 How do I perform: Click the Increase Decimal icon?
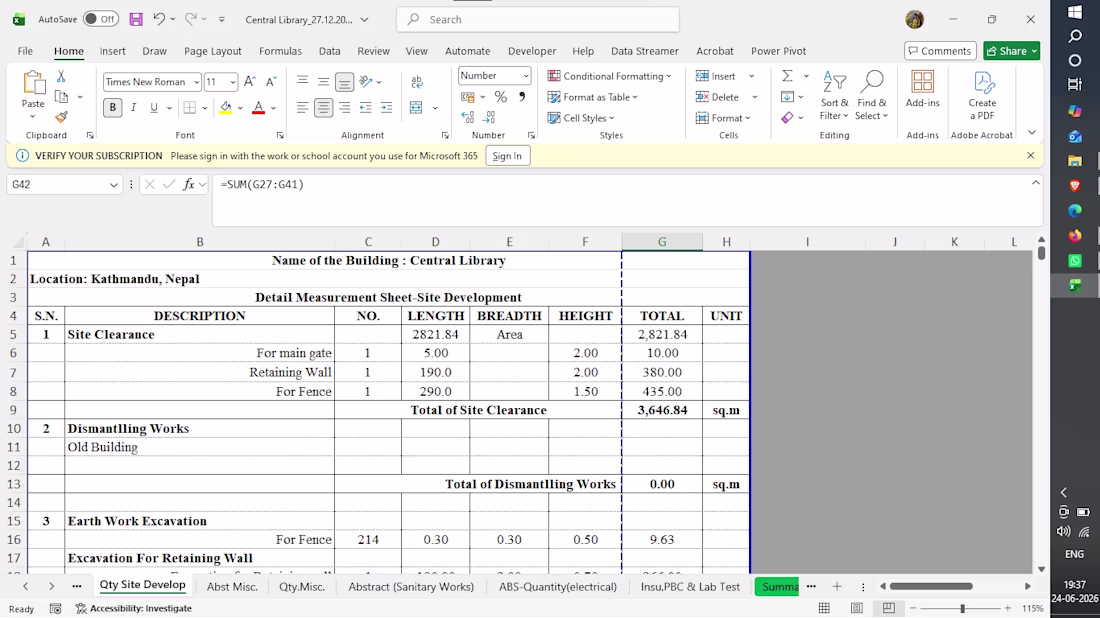click(x=468, y=117)
